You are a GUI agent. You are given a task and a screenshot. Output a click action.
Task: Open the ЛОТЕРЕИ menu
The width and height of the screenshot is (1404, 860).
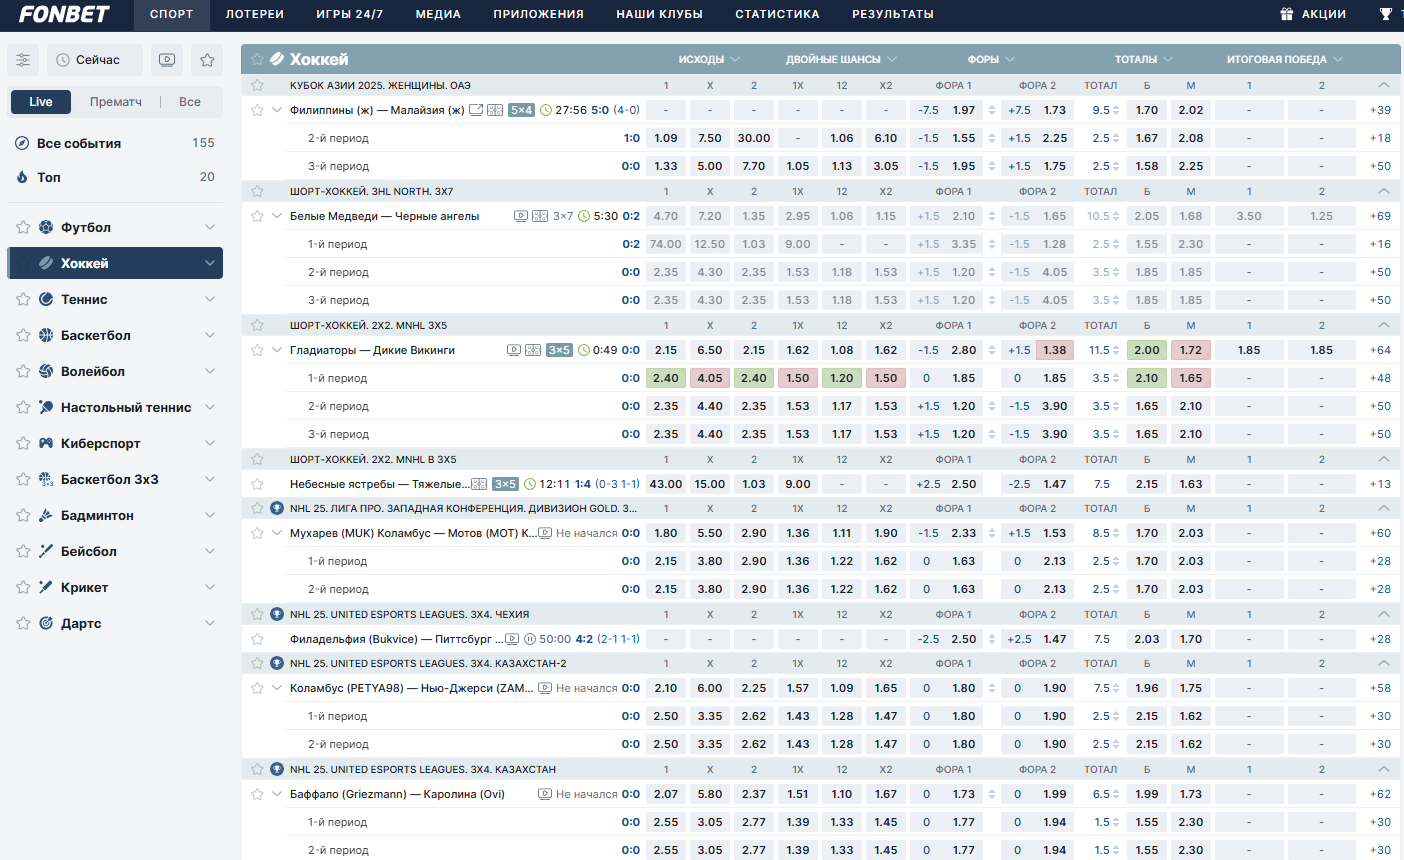(255, 14)
